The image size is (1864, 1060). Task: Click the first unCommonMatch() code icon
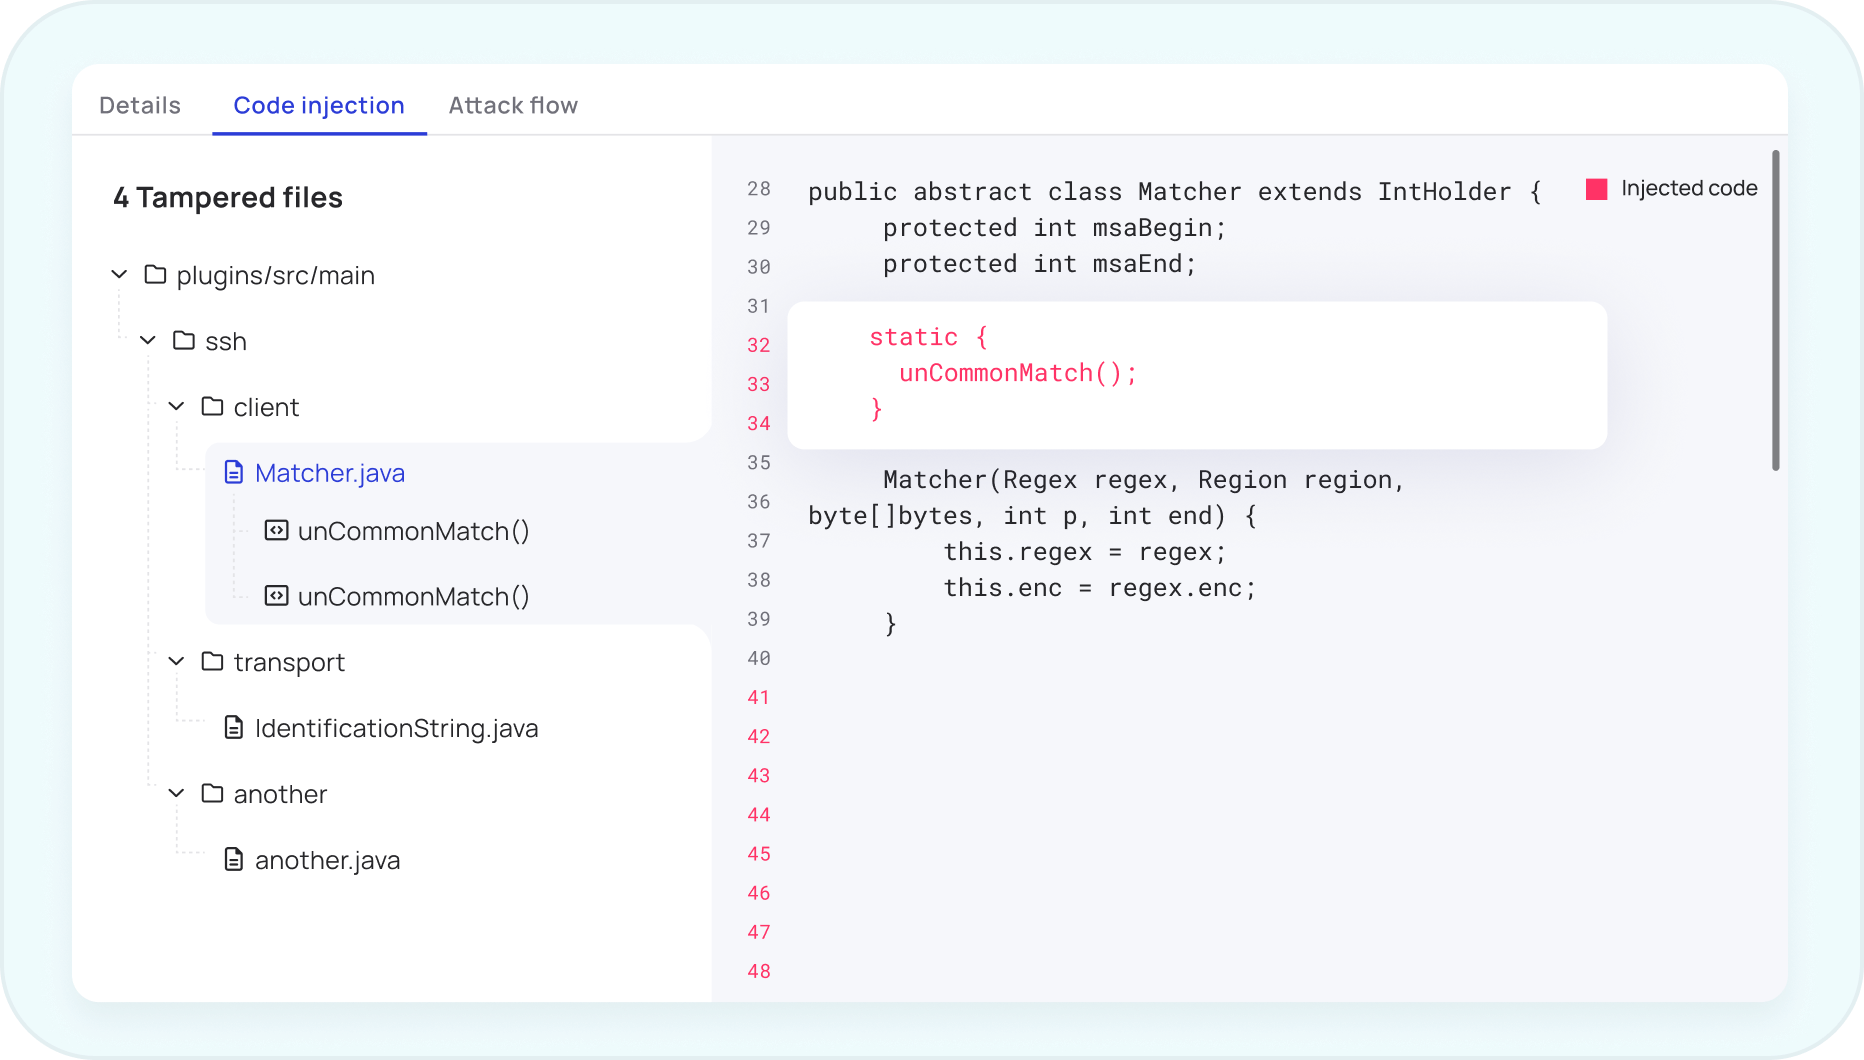276,531
